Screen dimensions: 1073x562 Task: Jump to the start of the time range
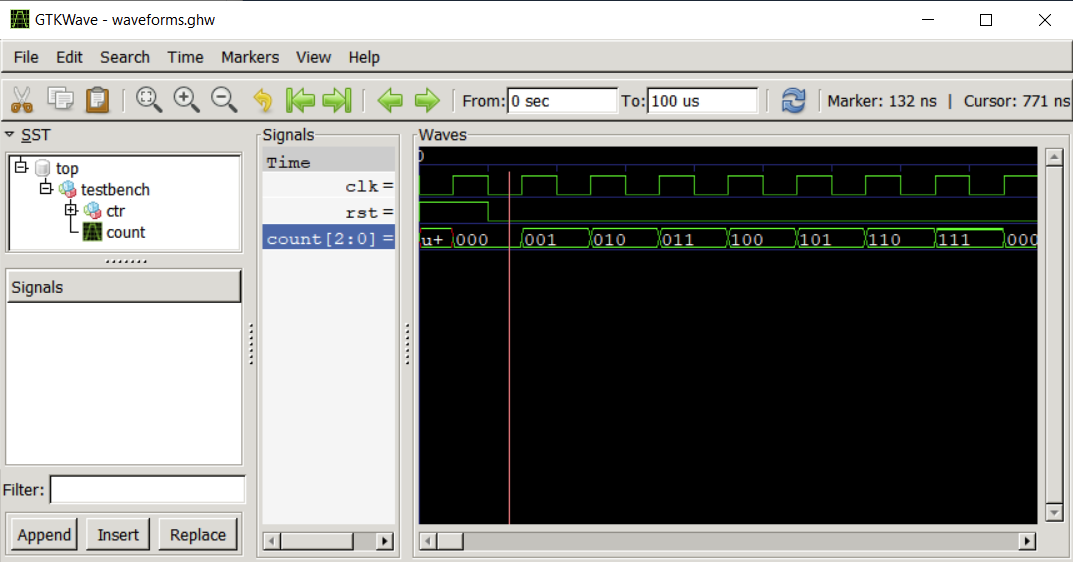pos(300,100)
